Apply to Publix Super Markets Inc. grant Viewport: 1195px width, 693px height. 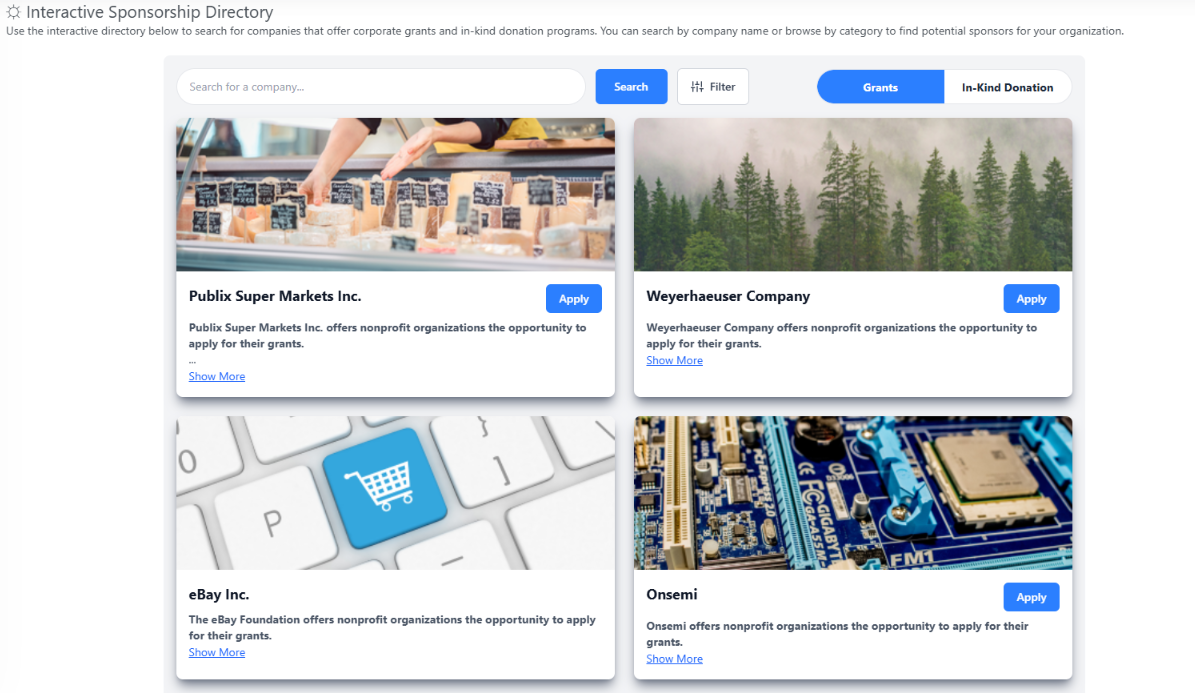[574, 299]
